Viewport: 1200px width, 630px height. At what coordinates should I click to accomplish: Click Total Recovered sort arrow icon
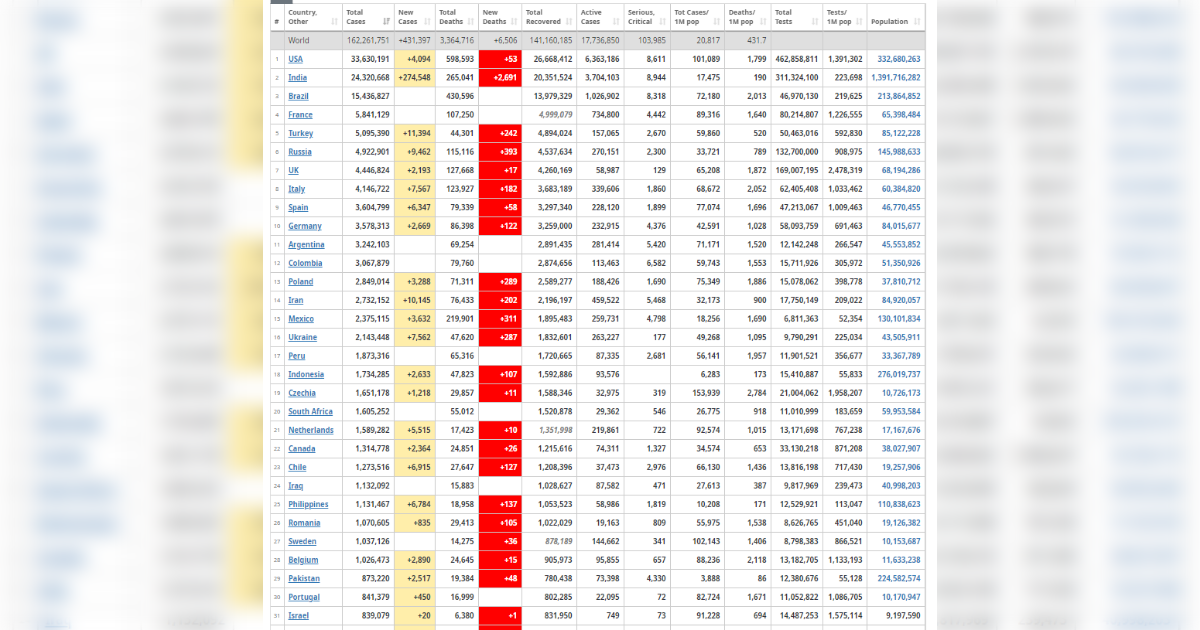tap(569, 22)
